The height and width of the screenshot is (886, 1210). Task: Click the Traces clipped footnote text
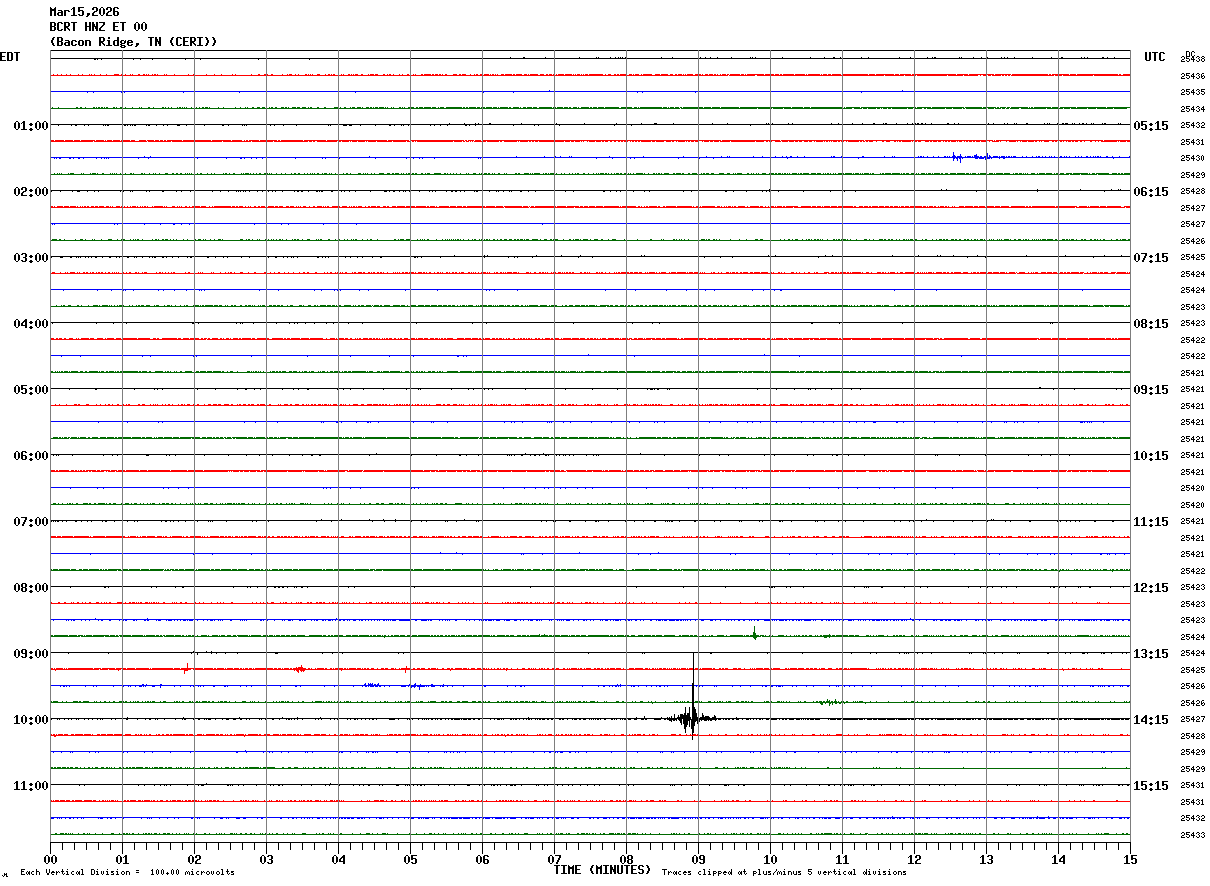784,873
